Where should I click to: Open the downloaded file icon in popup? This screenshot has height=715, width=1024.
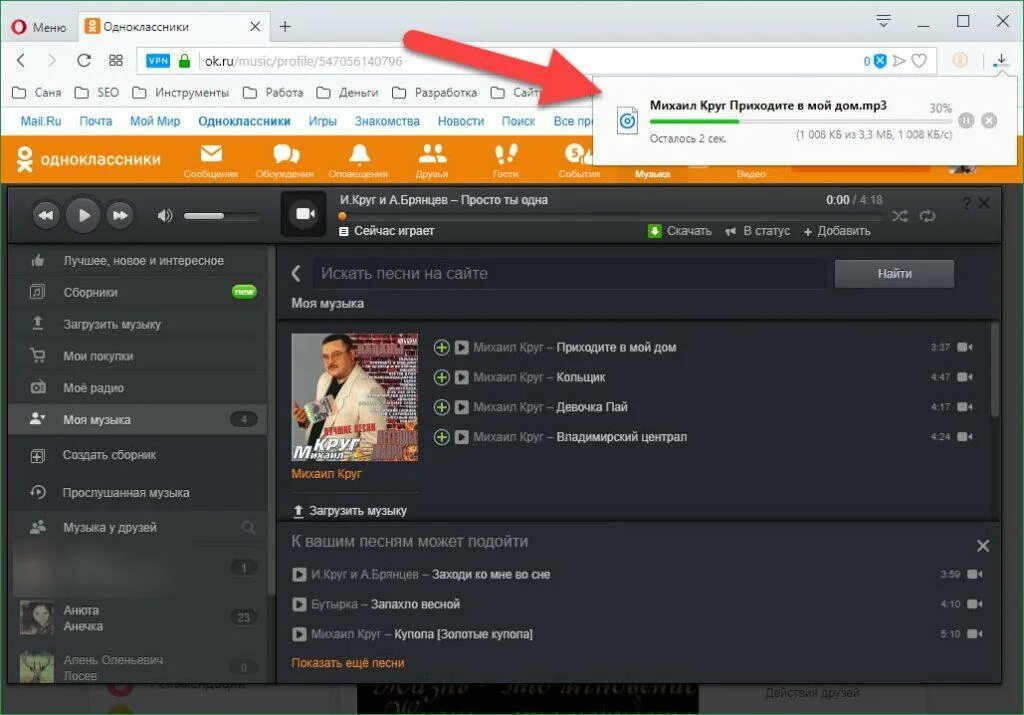pyautogui.click(x=627, y=121)
